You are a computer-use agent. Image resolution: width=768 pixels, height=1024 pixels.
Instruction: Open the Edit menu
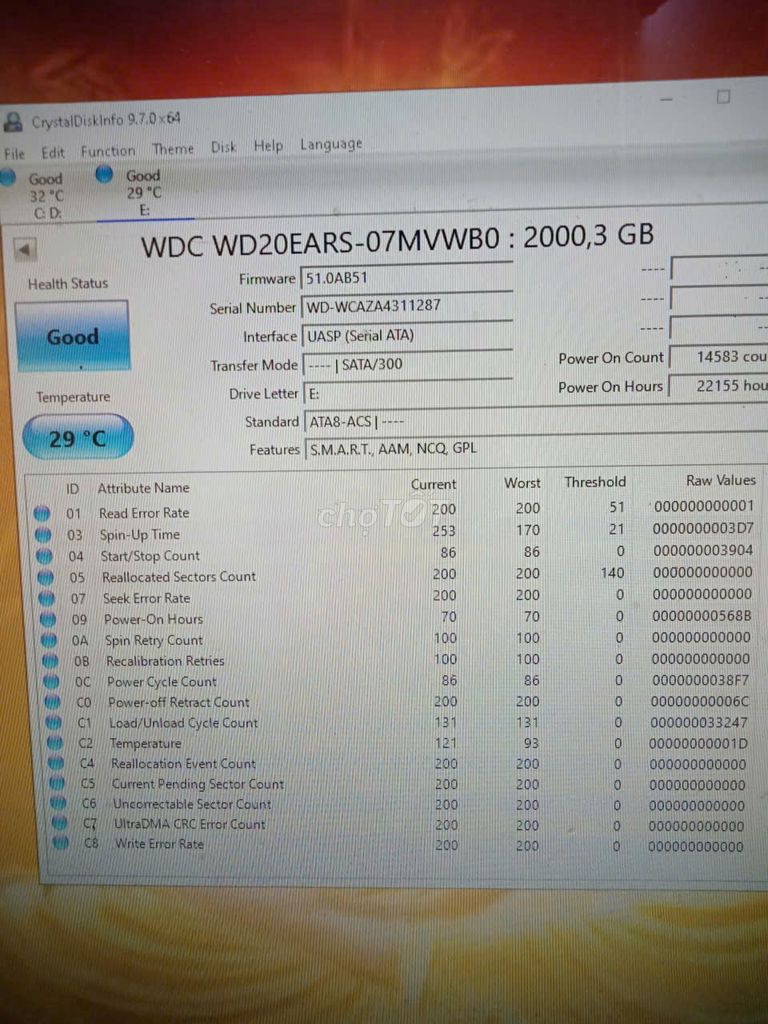(x=53, y=153)
